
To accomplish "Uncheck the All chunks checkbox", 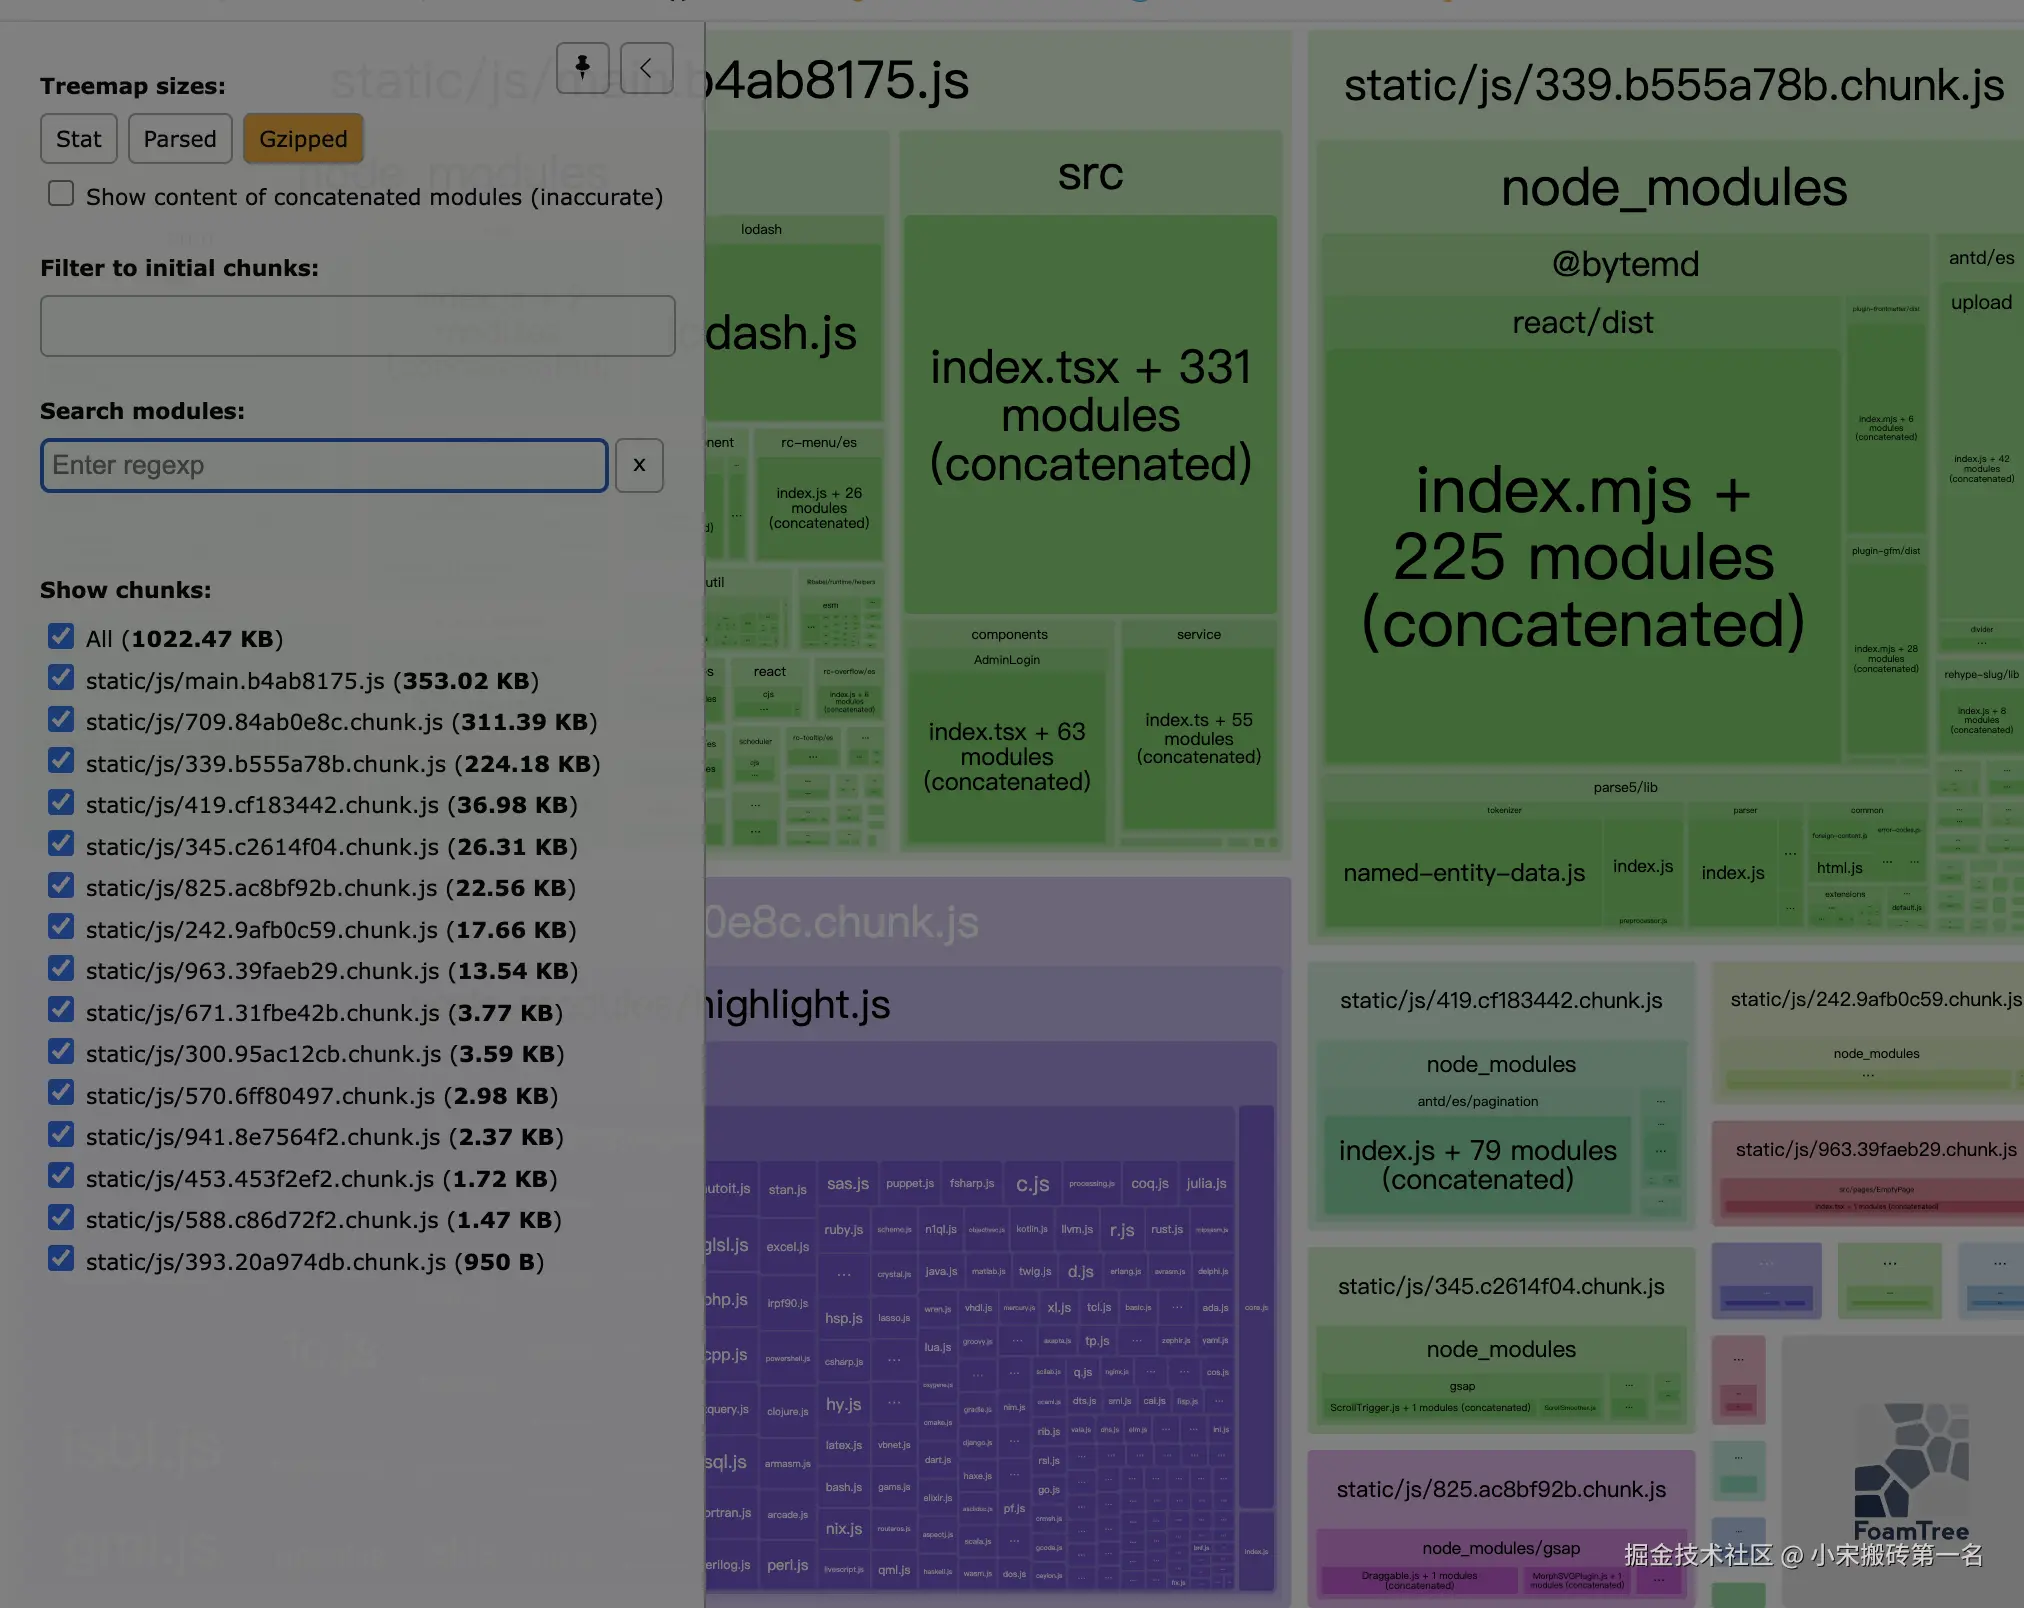I will [x=61, y=637].
